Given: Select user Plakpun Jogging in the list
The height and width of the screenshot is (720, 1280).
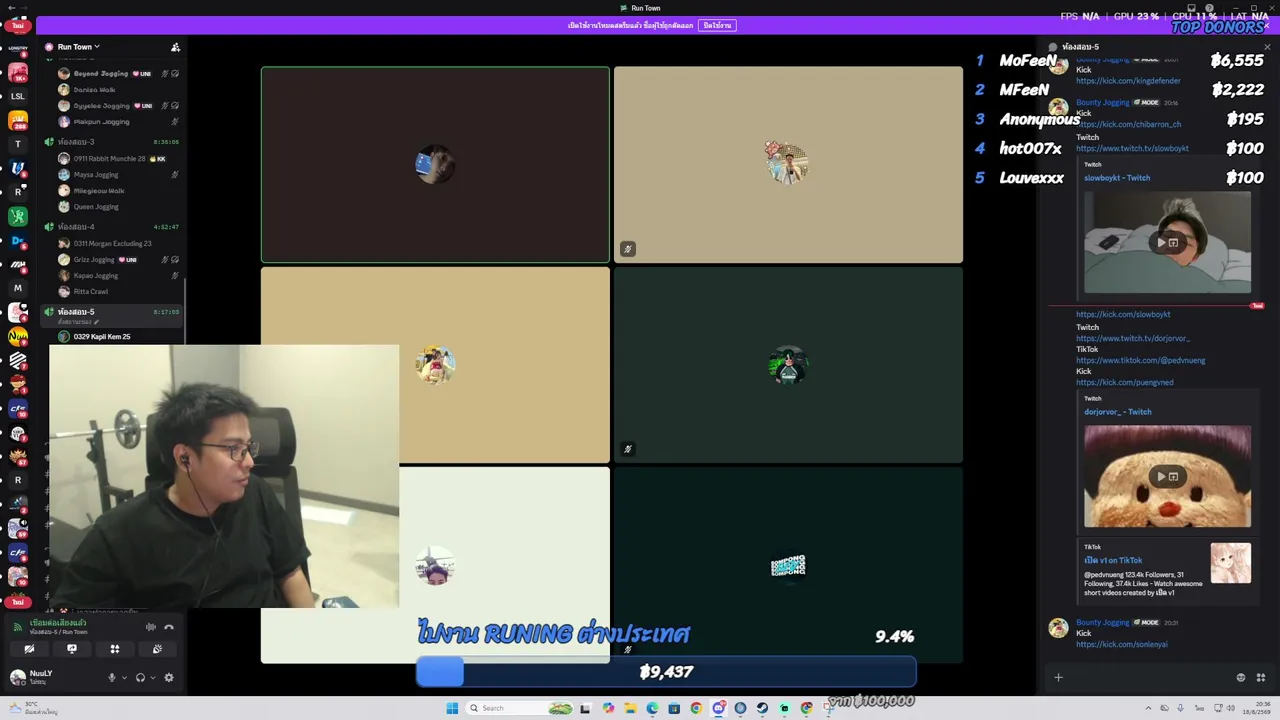Looking at the screenshot, I should (x=101, y=122).
